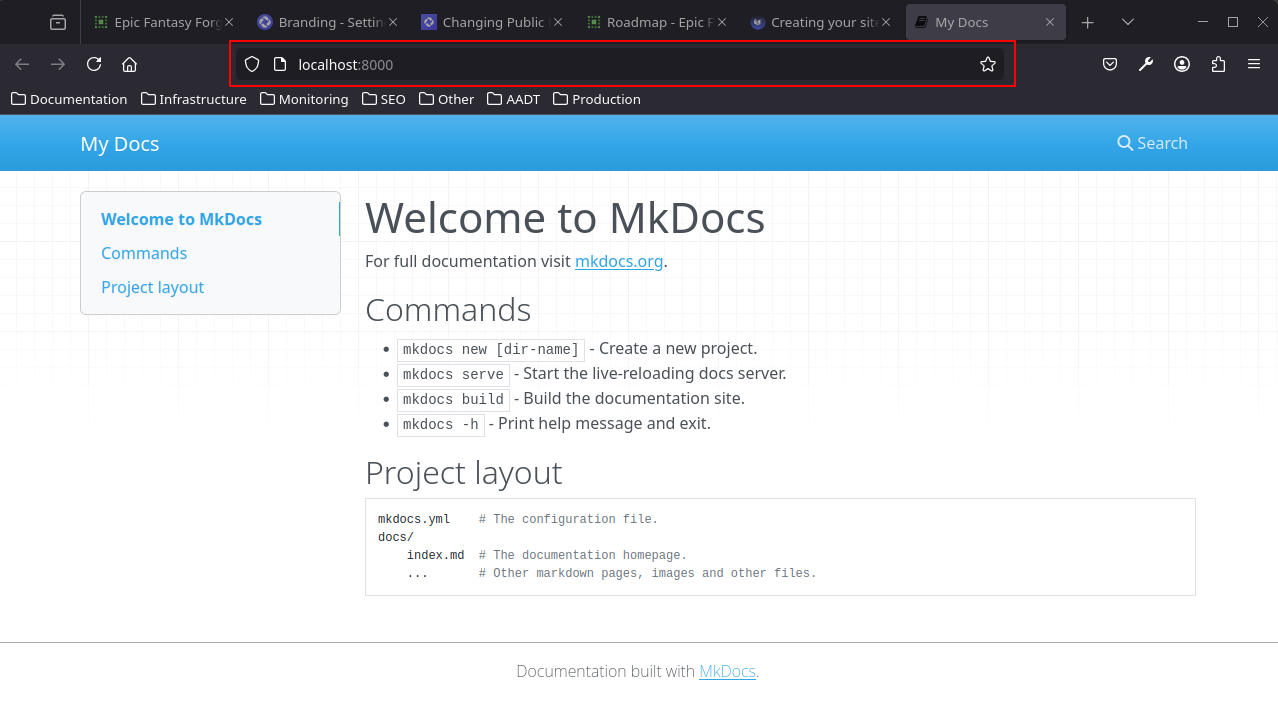Open developer tools wrench icon

tap(1146, 64)
